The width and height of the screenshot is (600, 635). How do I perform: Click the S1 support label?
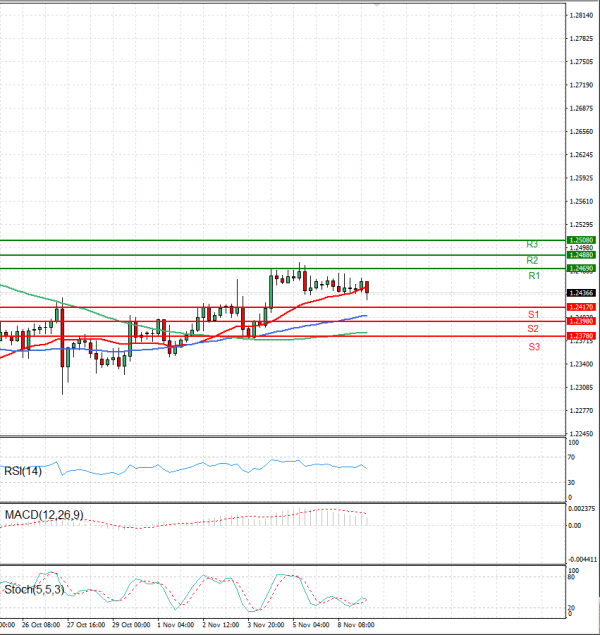click(x=534, y=315)
